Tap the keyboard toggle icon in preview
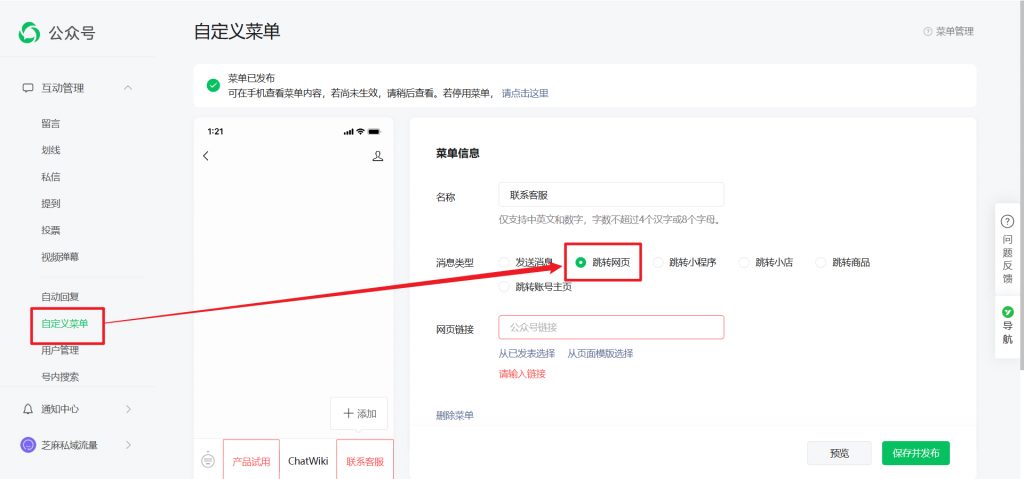 pos(208,459)
